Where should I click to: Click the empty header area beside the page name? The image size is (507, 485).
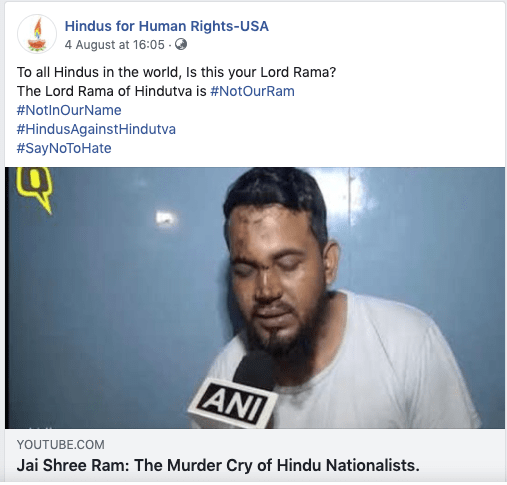click(x=383, y=33)
